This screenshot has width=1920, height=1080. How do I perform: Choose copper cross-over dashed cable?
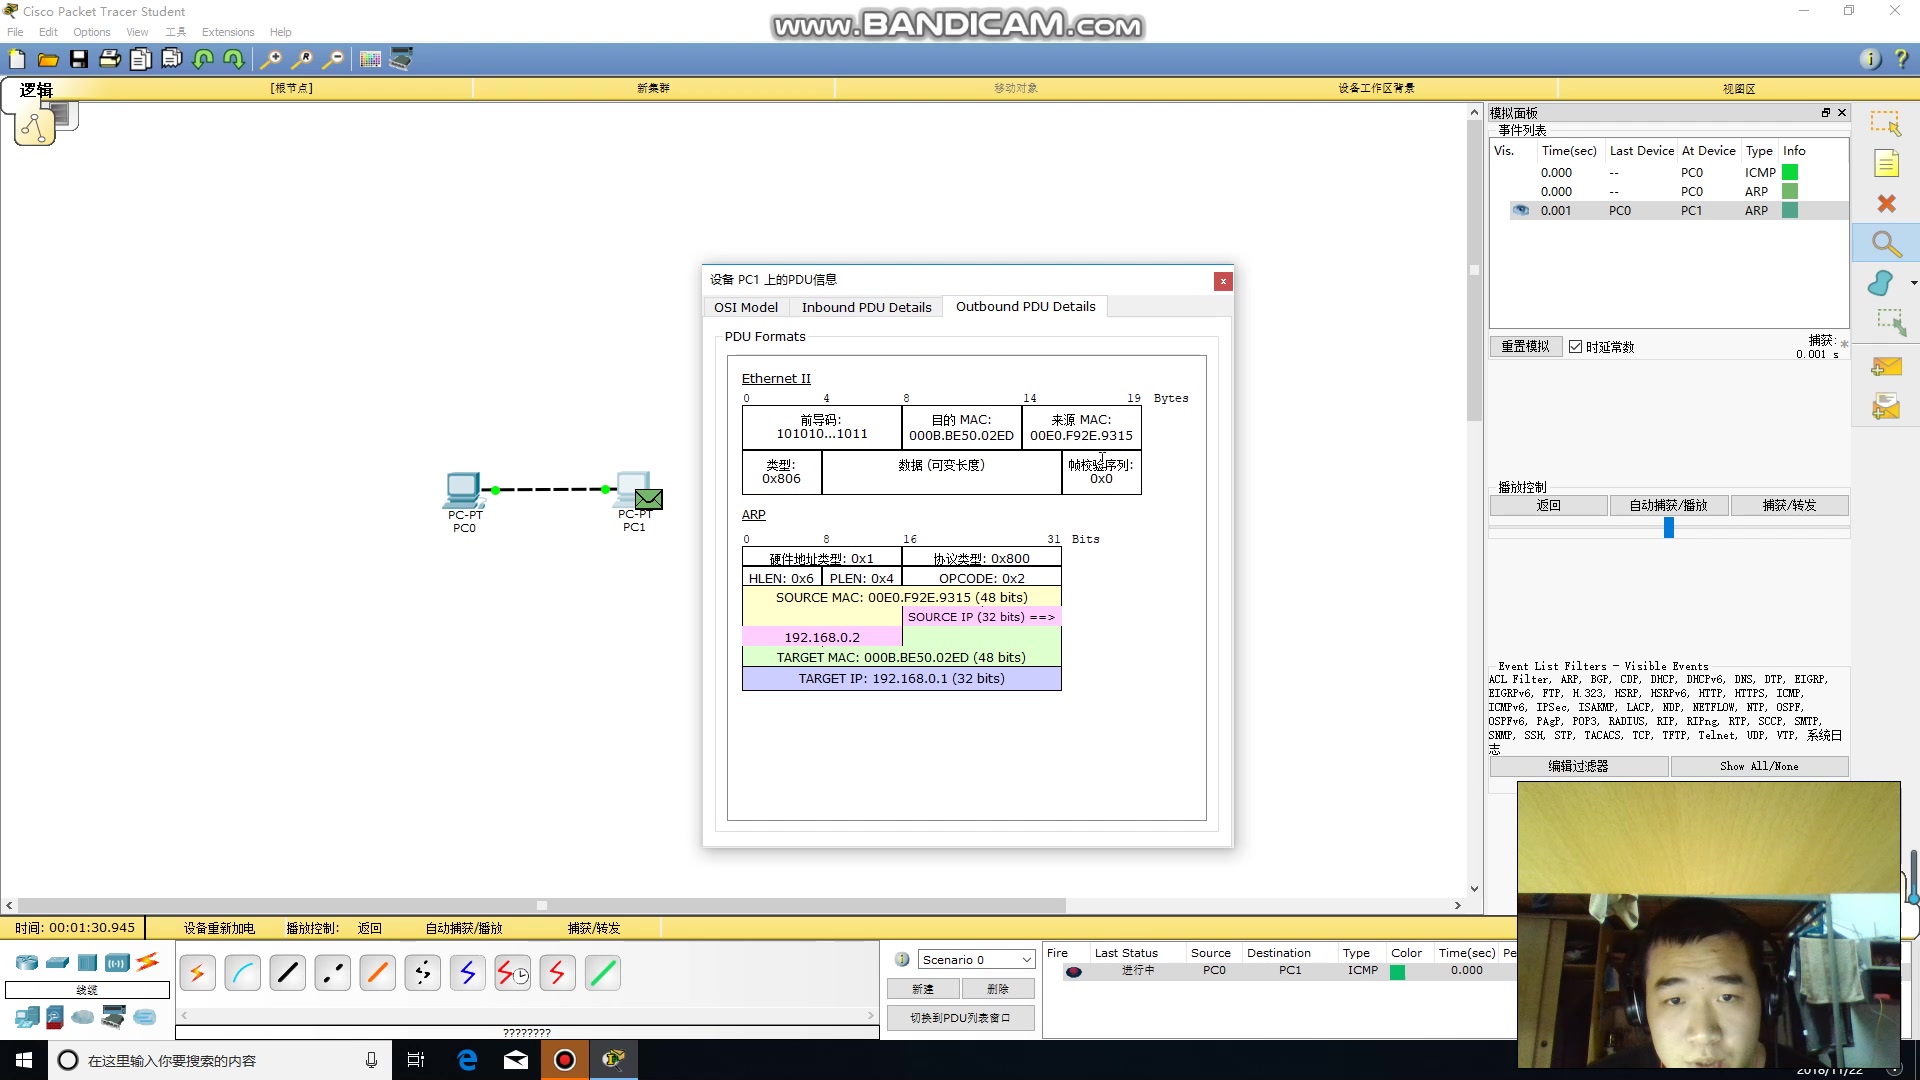pos(332,972)
